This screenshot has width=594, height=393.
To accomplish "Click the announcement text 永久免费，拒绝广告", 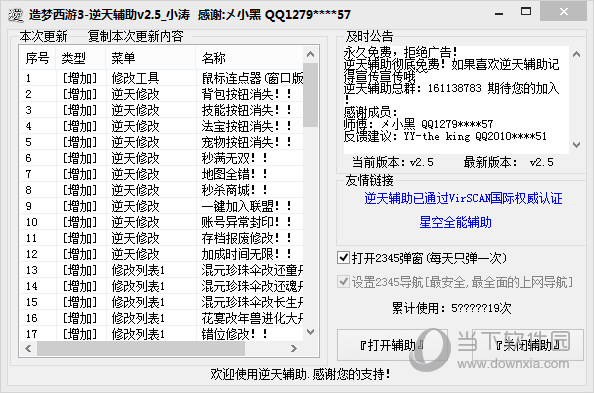I will click(401, 52).
